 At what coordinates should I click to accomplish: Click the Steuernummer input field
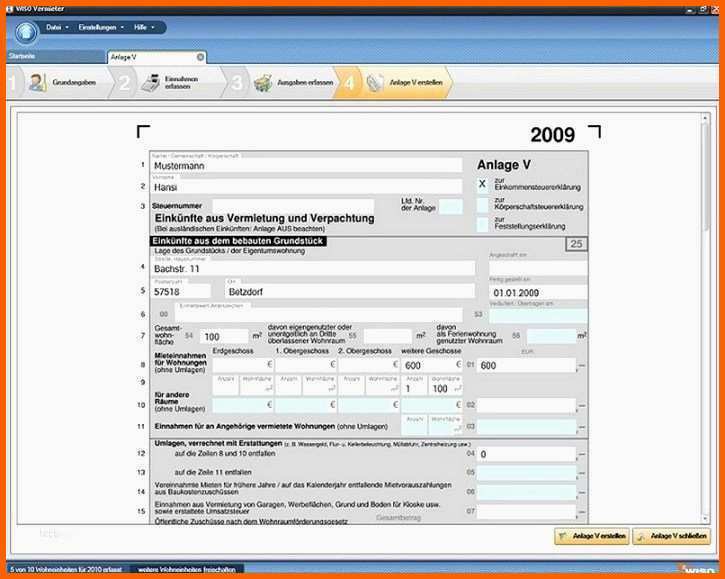293,206
